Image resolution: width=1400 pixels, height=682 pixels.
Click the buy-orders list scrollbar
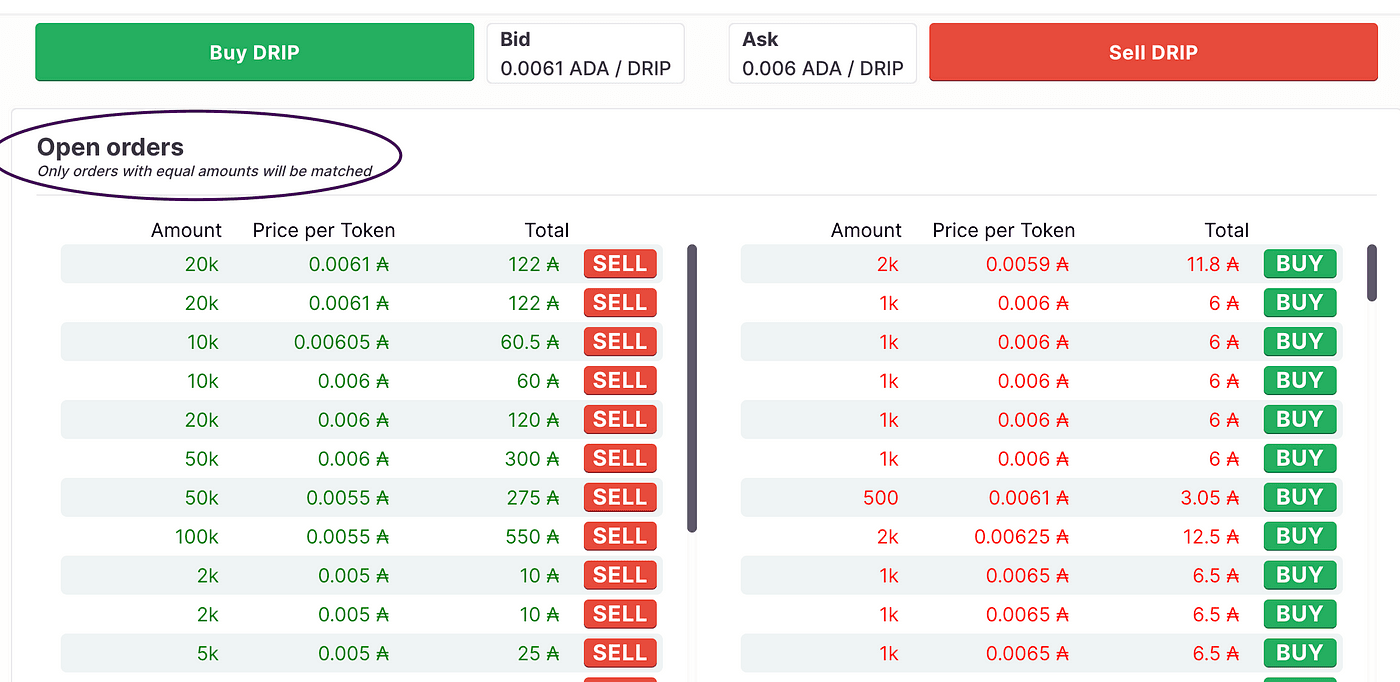coord(692,388)
